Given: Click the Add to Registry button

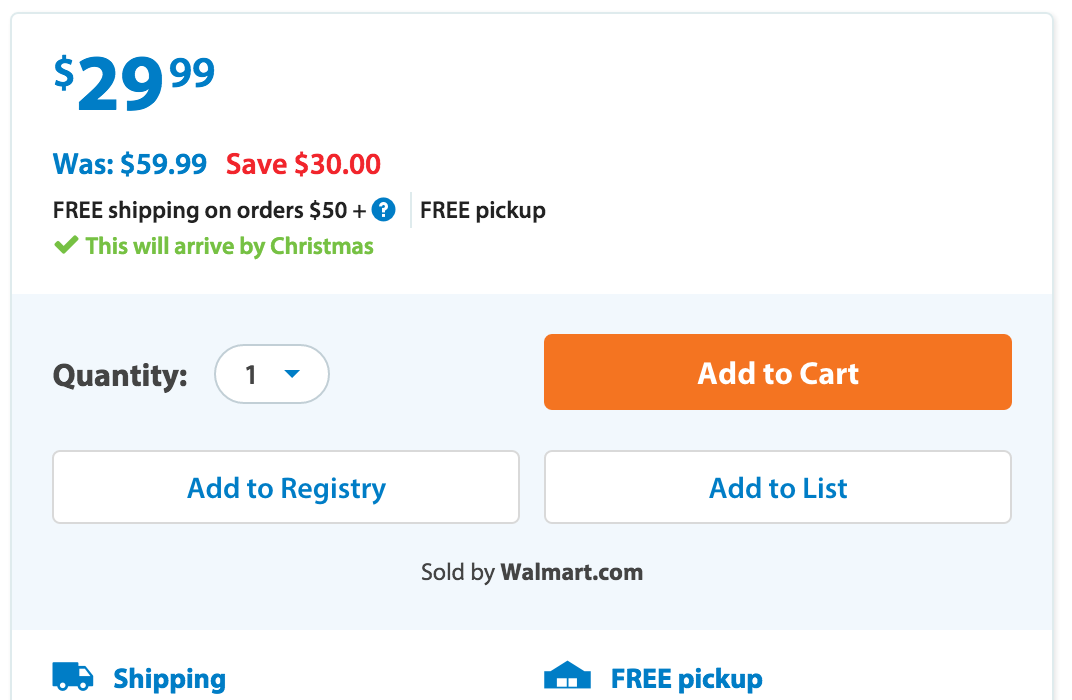Looking at the screenshot, I should [286, 487].
